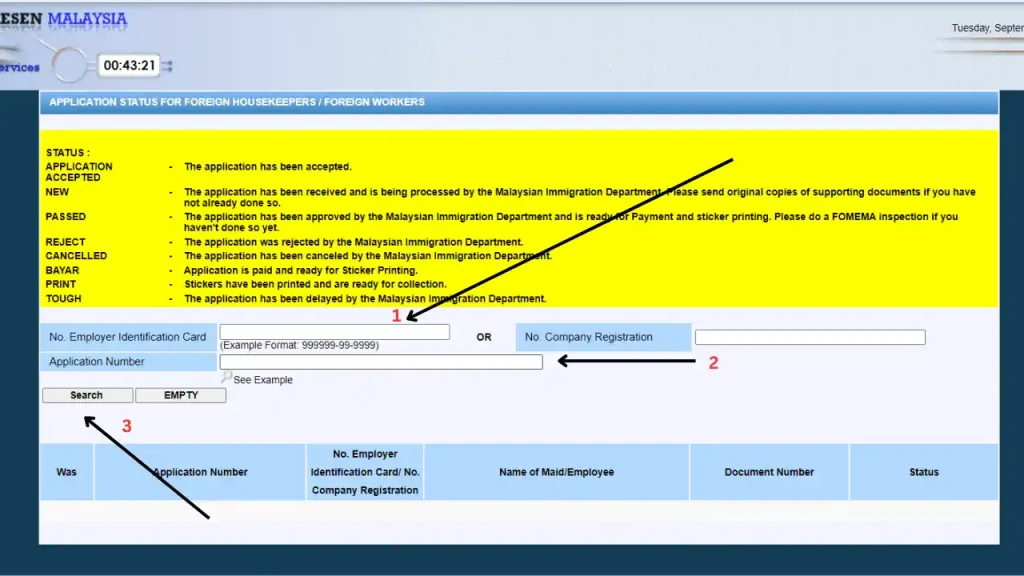Select the Status column header in results table
This screenshot has height=576, width=1024.
click(x=923, y=472)
